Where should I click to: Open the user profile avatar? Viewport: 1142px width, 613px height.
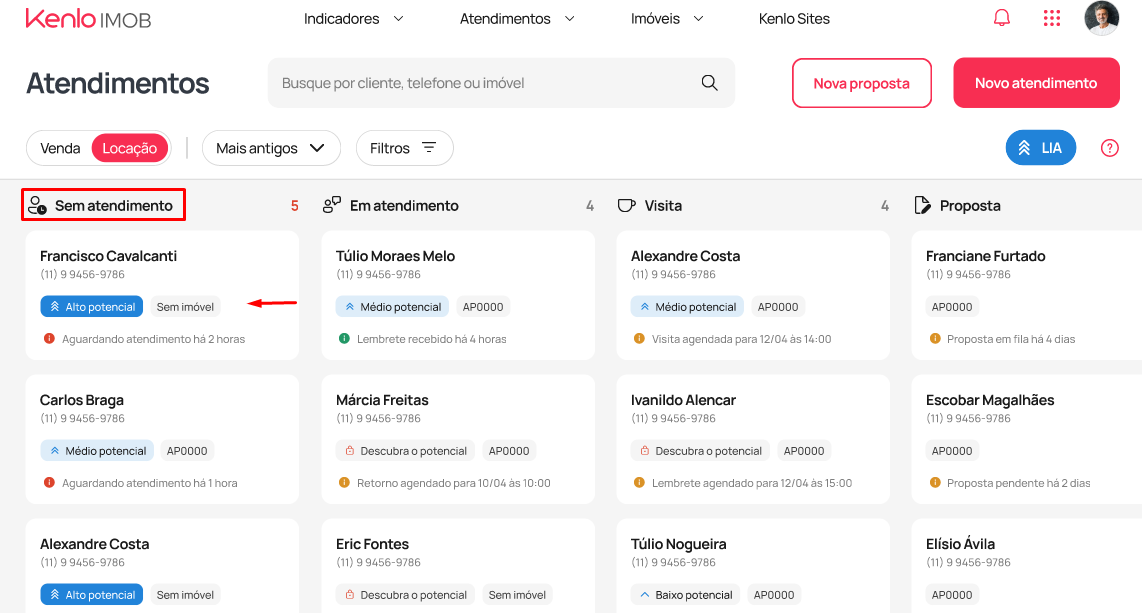(1101, 17)
